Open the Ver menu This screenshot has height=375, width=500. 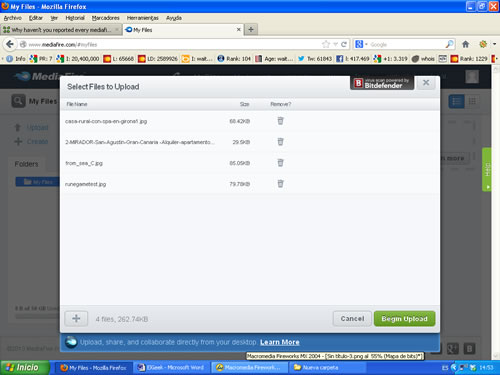[x=54, y=18]
